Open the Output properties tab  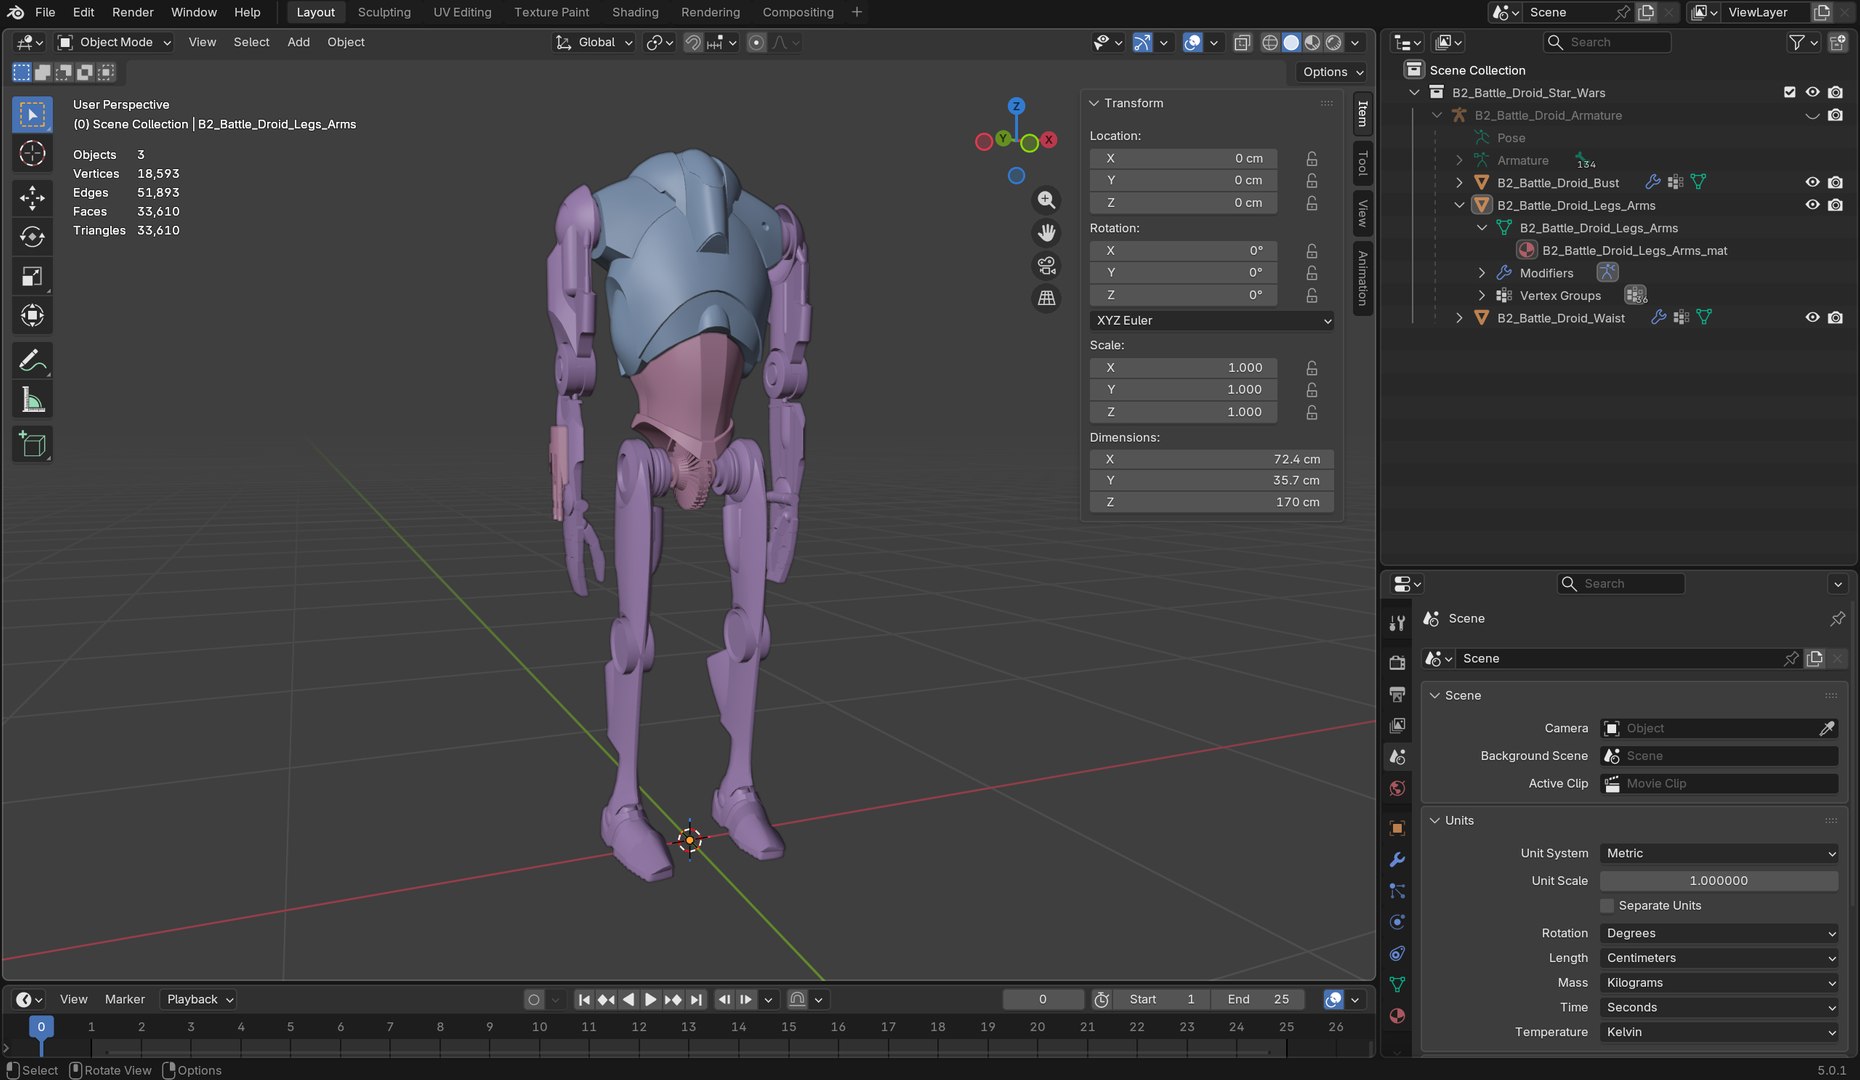(1397, 694)
